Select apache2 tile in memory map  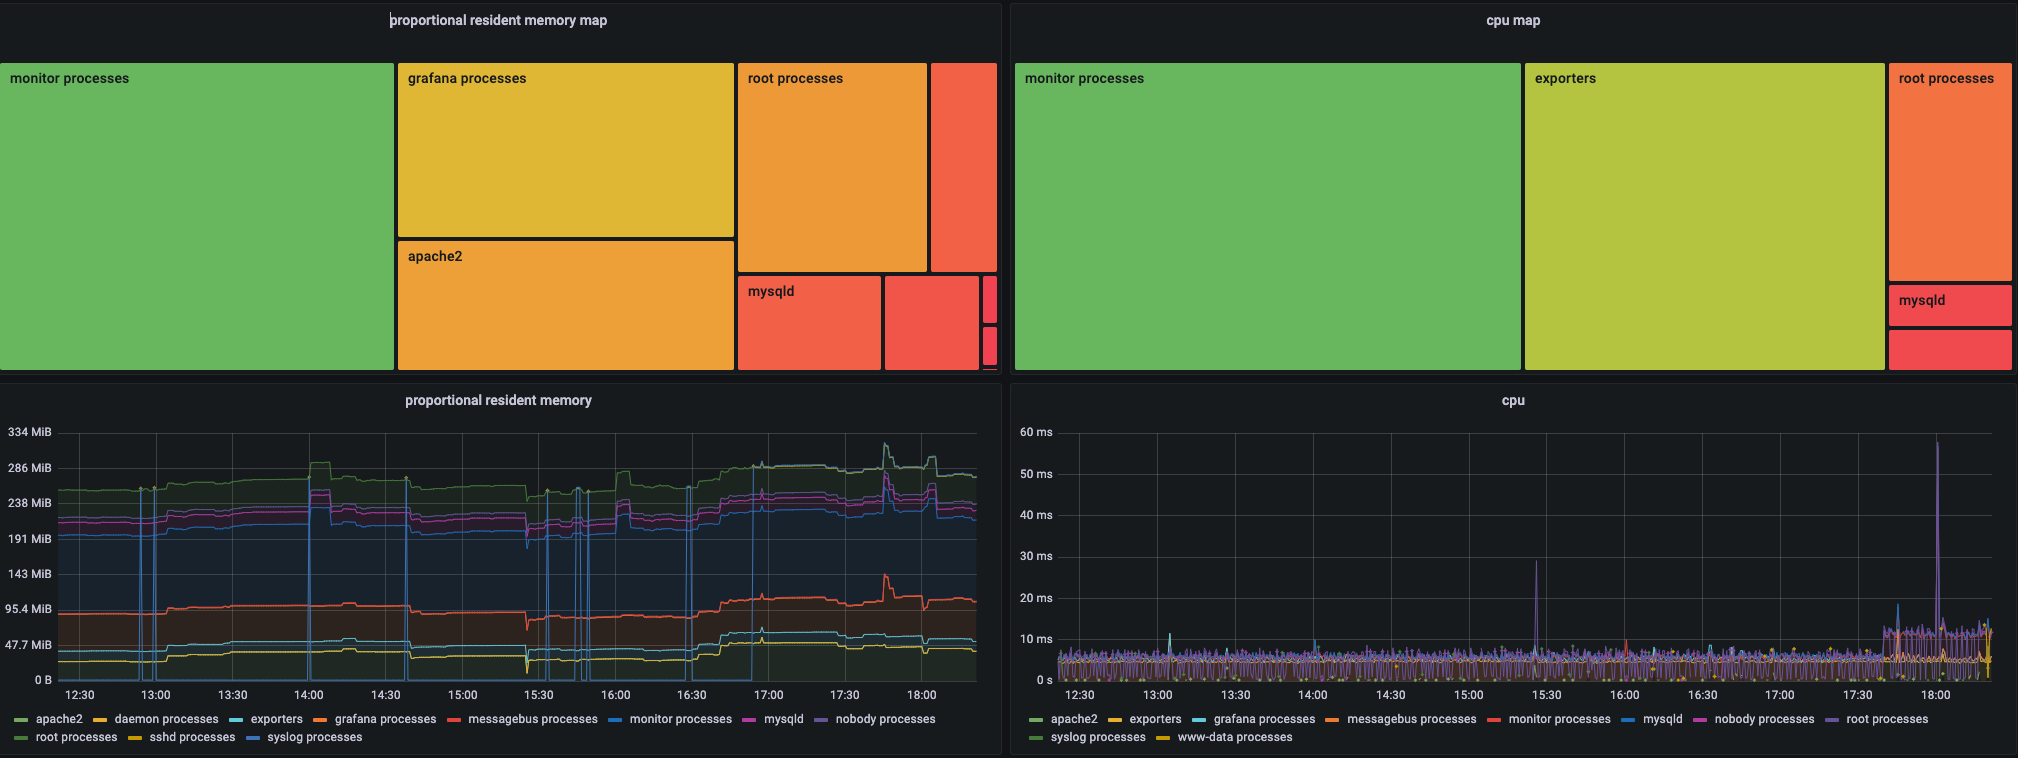[566, 305]
